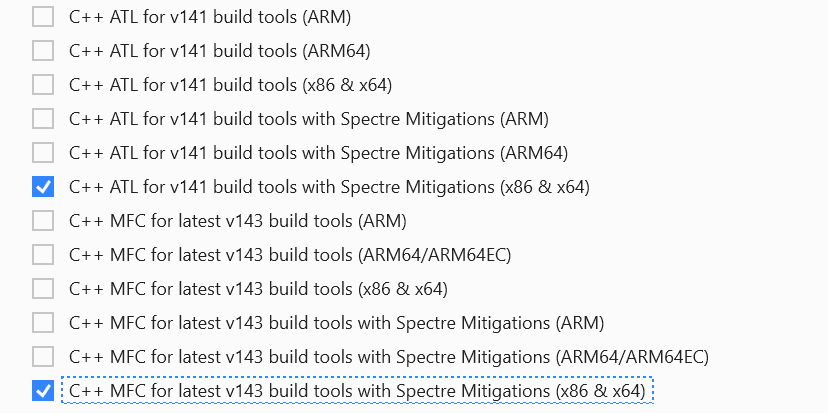Click label C++ ATL for v141 build tools (ARM)

[210, 17]
